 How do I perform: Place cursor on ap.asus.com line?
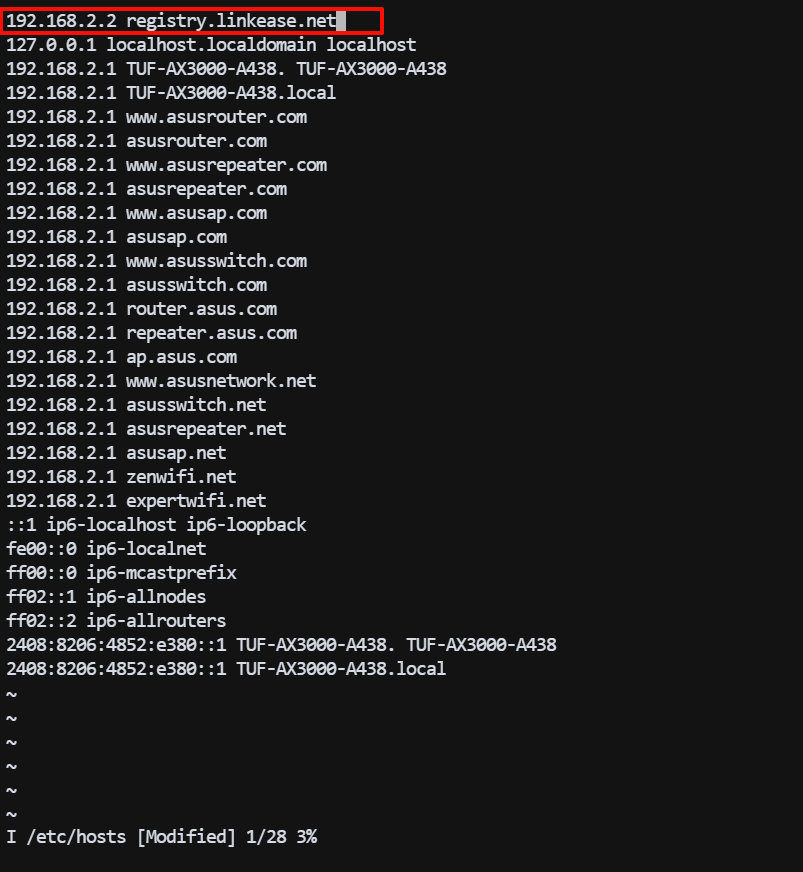click(x=121, y=357)
